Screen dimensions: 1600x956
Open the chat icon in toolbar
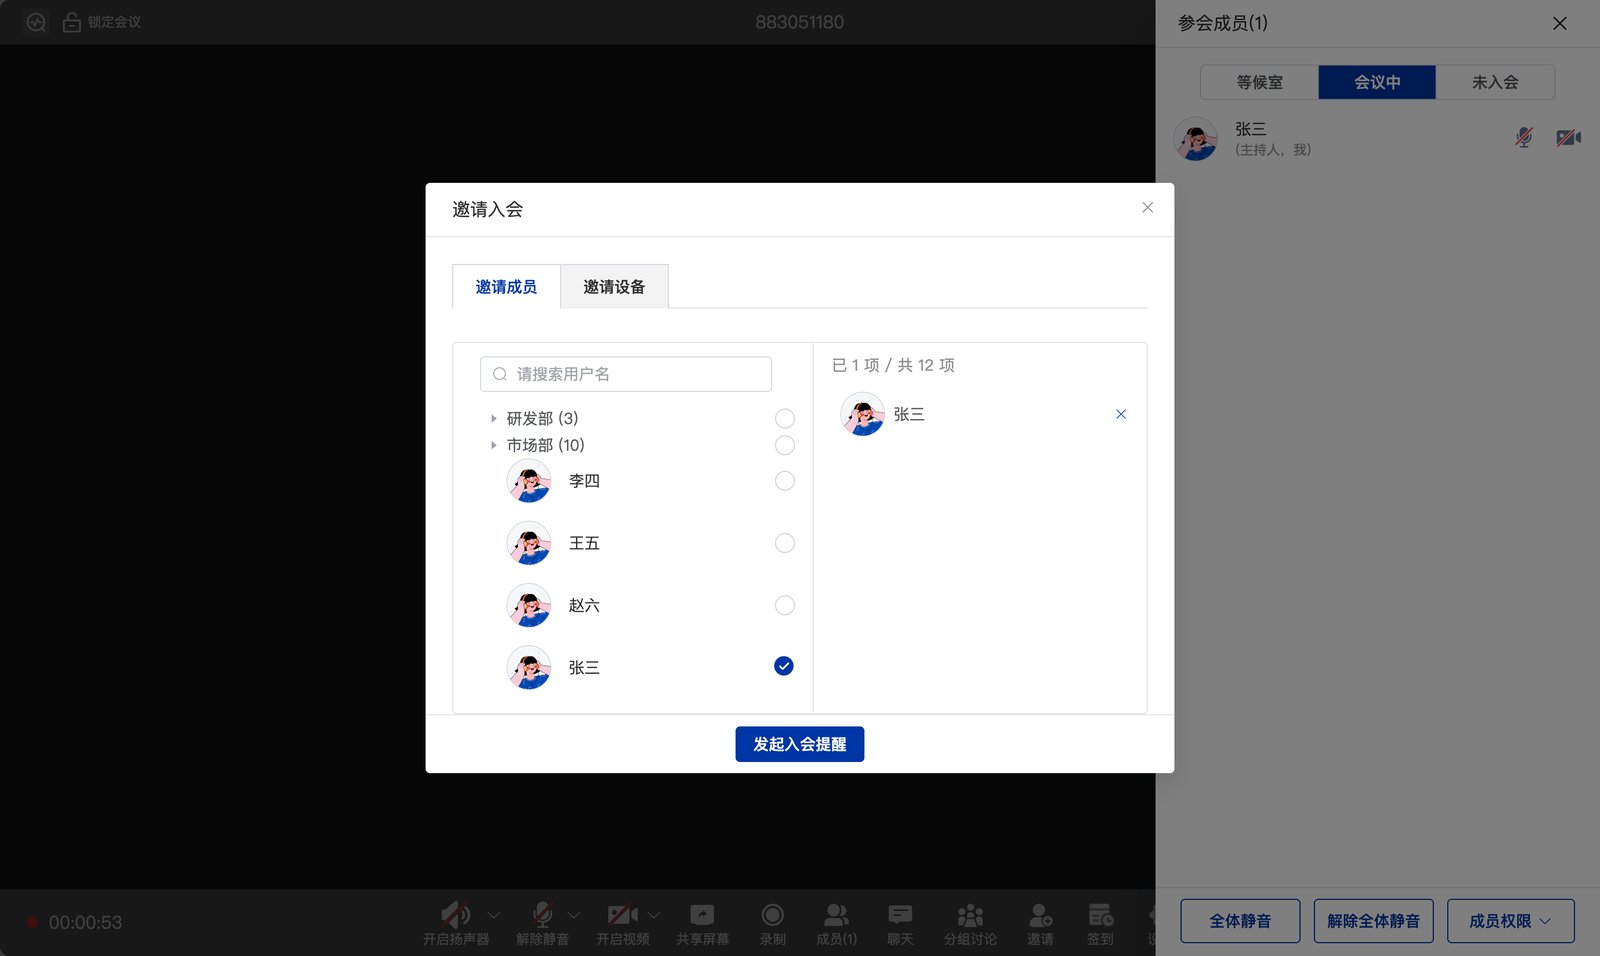coord(900,914)
